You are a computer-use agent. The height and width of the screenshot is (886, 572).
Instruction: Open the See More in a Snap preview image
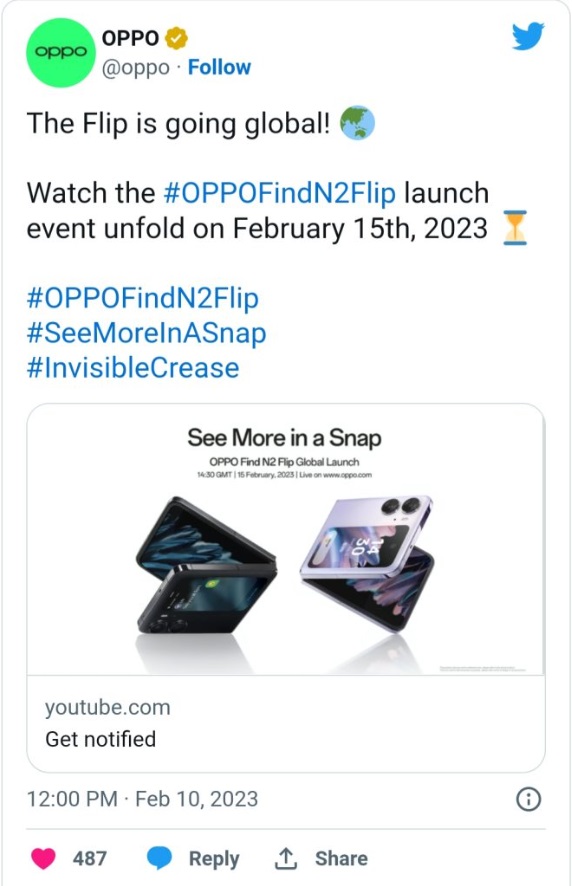pos(286,540)
